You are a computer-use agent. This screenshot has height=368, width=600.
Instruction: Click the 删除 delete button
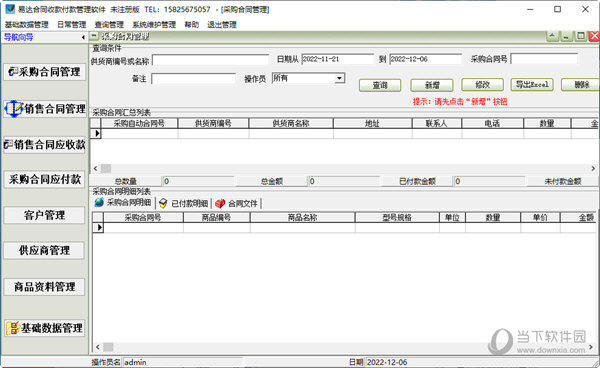tap(581, 85)
